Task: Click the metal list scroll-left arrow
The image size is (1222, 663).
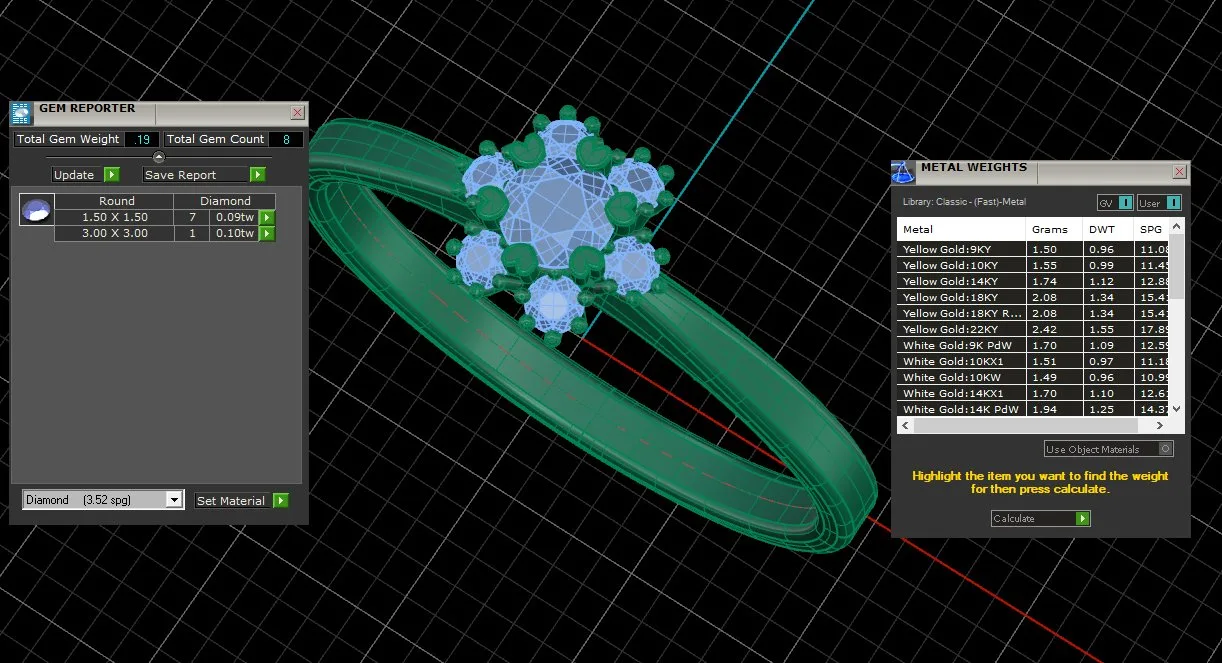Action: click(905, 425)
